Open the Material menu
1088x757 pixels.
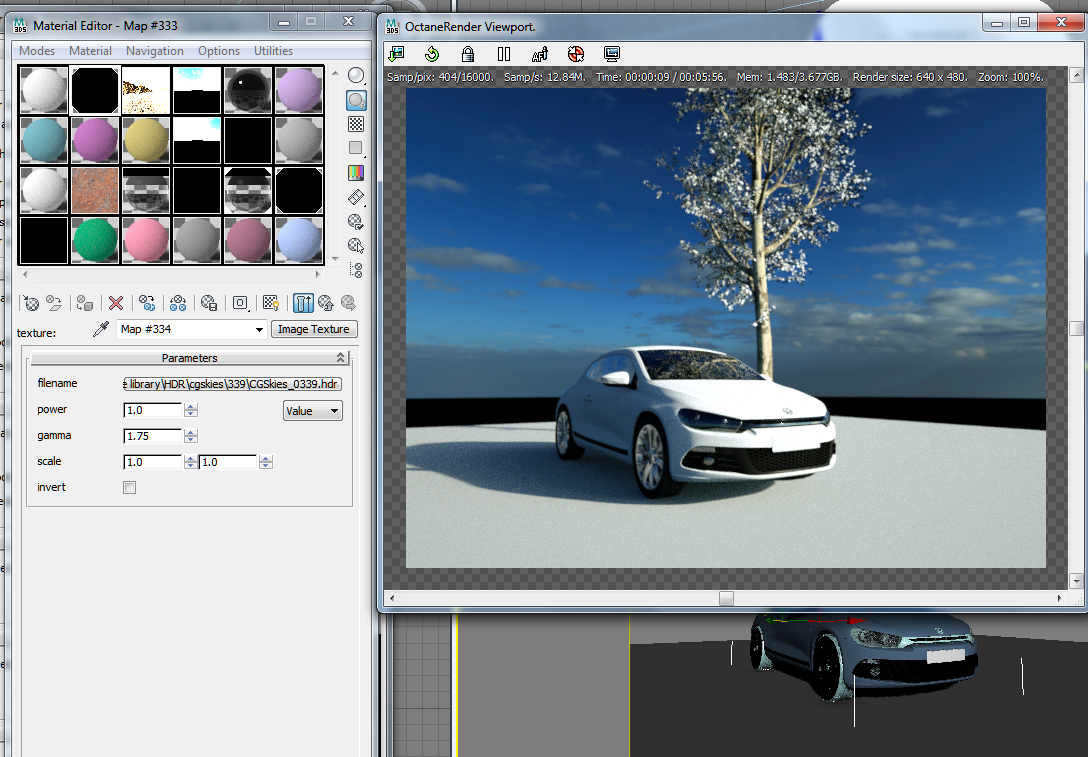click(x=90, y=51)
